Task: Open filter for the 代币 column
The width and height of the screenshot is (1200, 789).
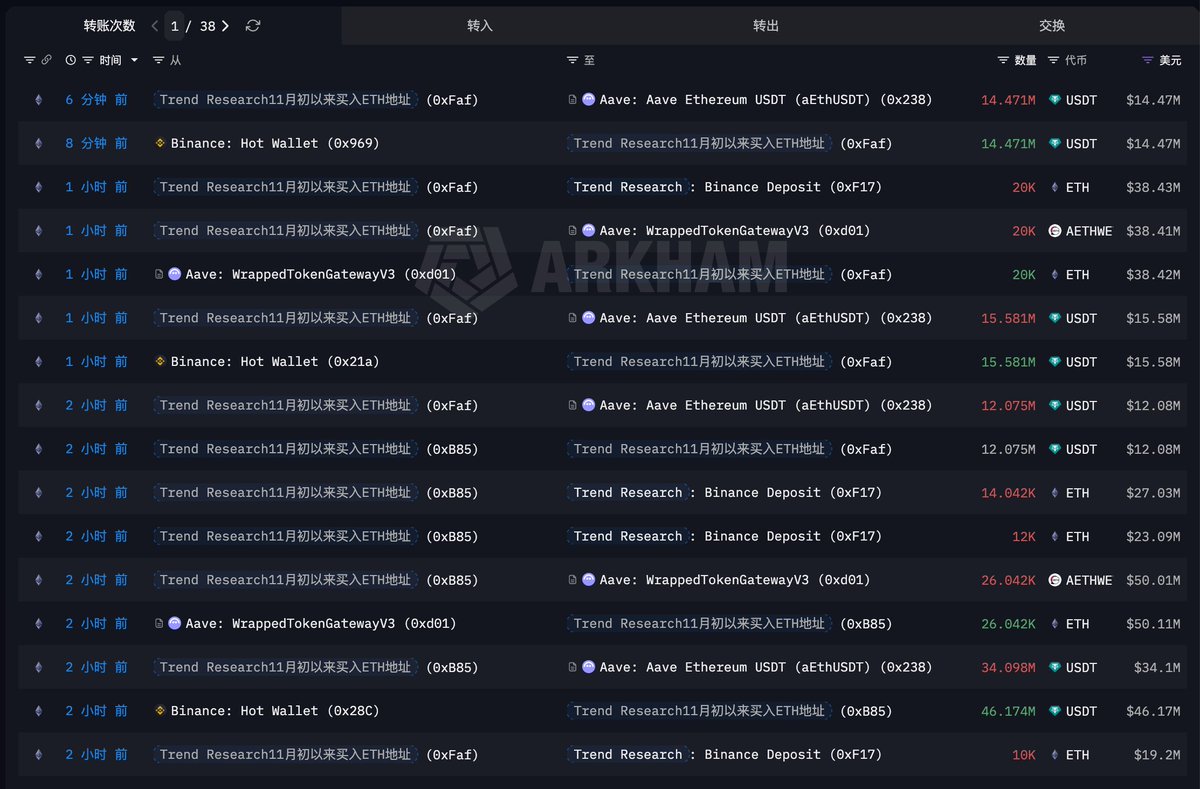Action: point(1053,61)
